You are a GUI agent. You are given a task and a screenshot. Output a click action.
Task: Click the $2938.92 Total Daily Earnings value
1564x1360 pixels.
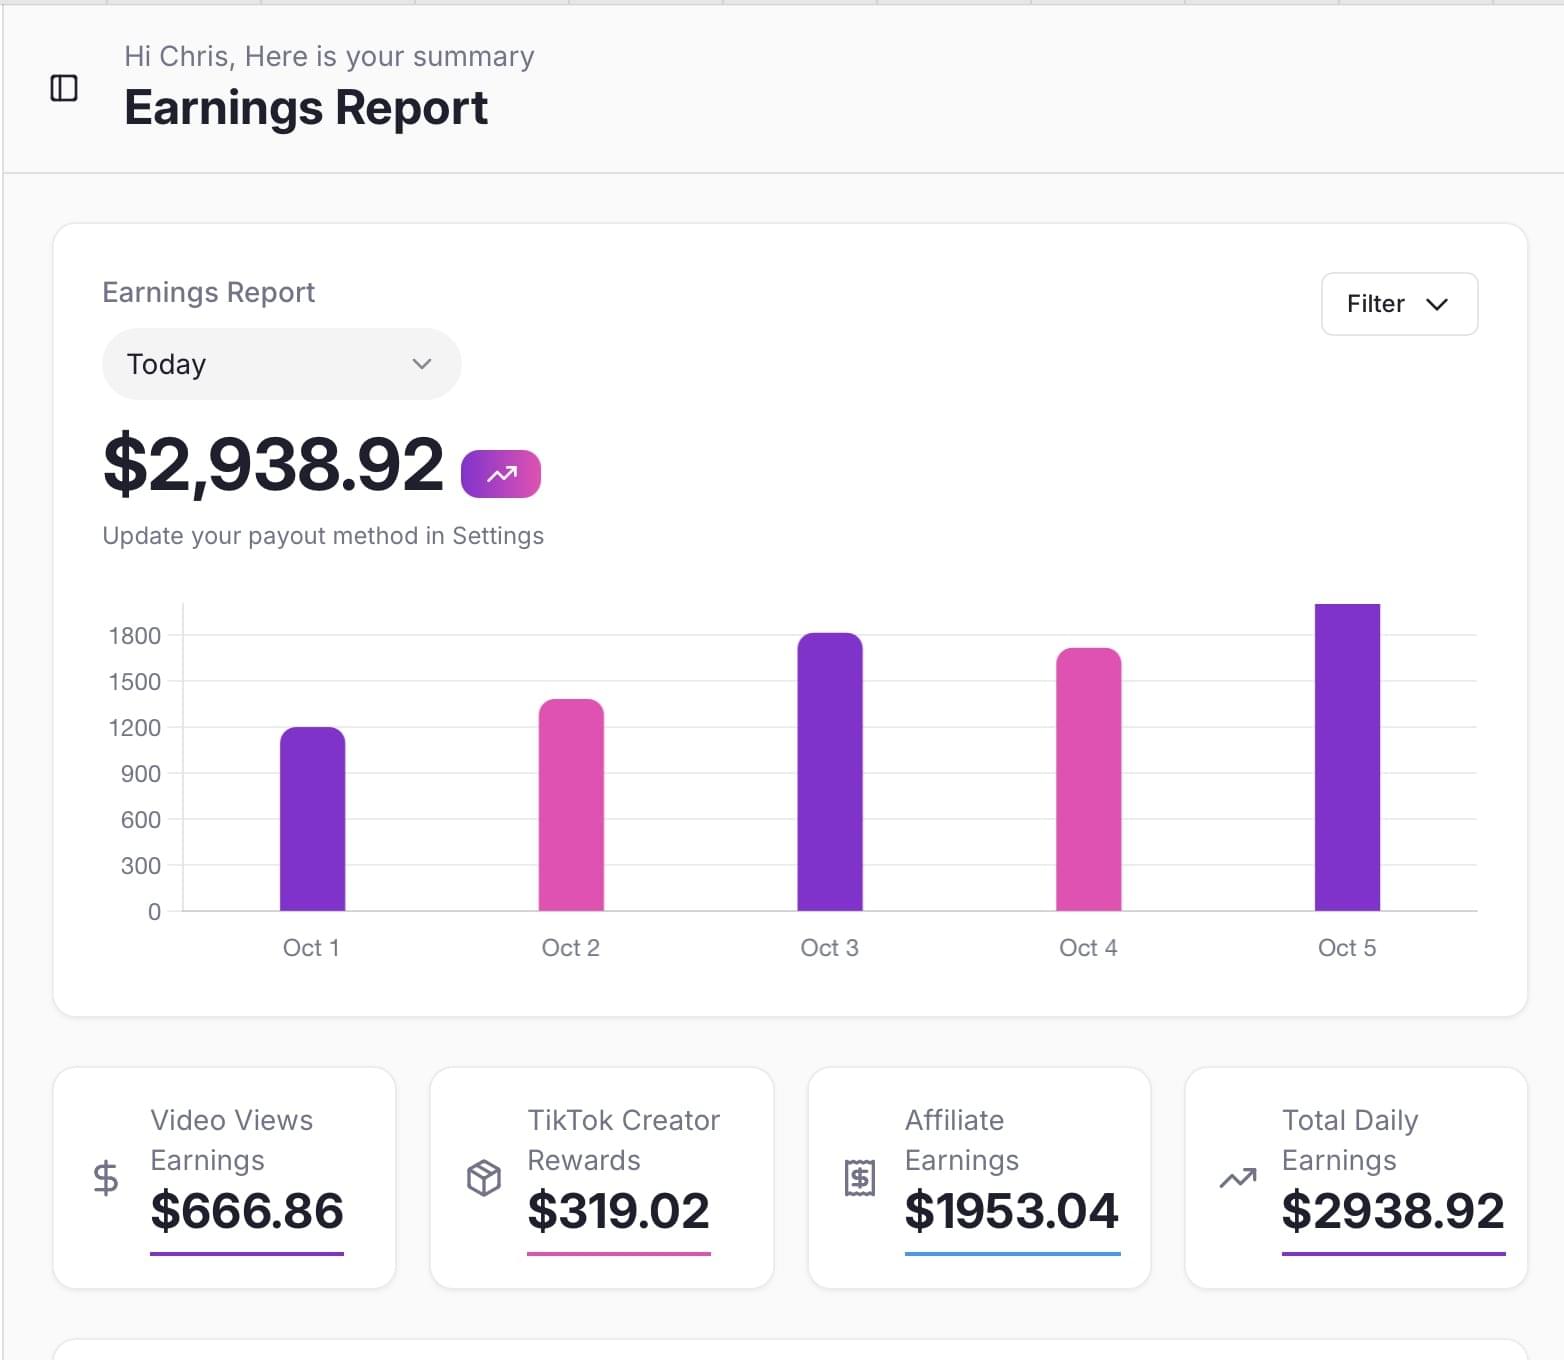click(x=1392, y=1211)
